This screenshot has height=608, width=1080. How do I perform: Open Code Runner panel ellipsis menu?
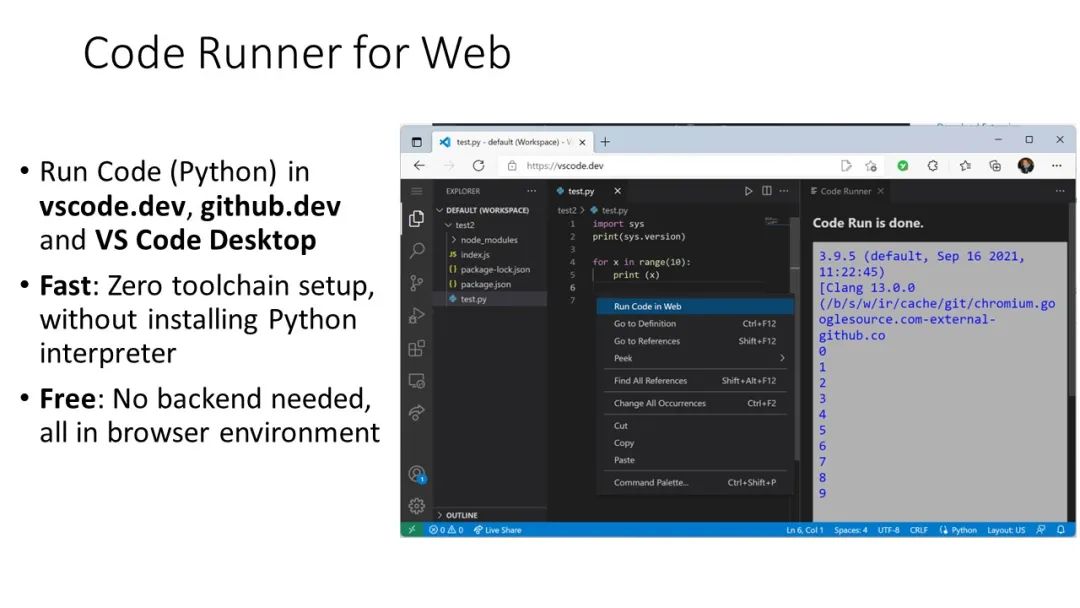point(1059,191)
